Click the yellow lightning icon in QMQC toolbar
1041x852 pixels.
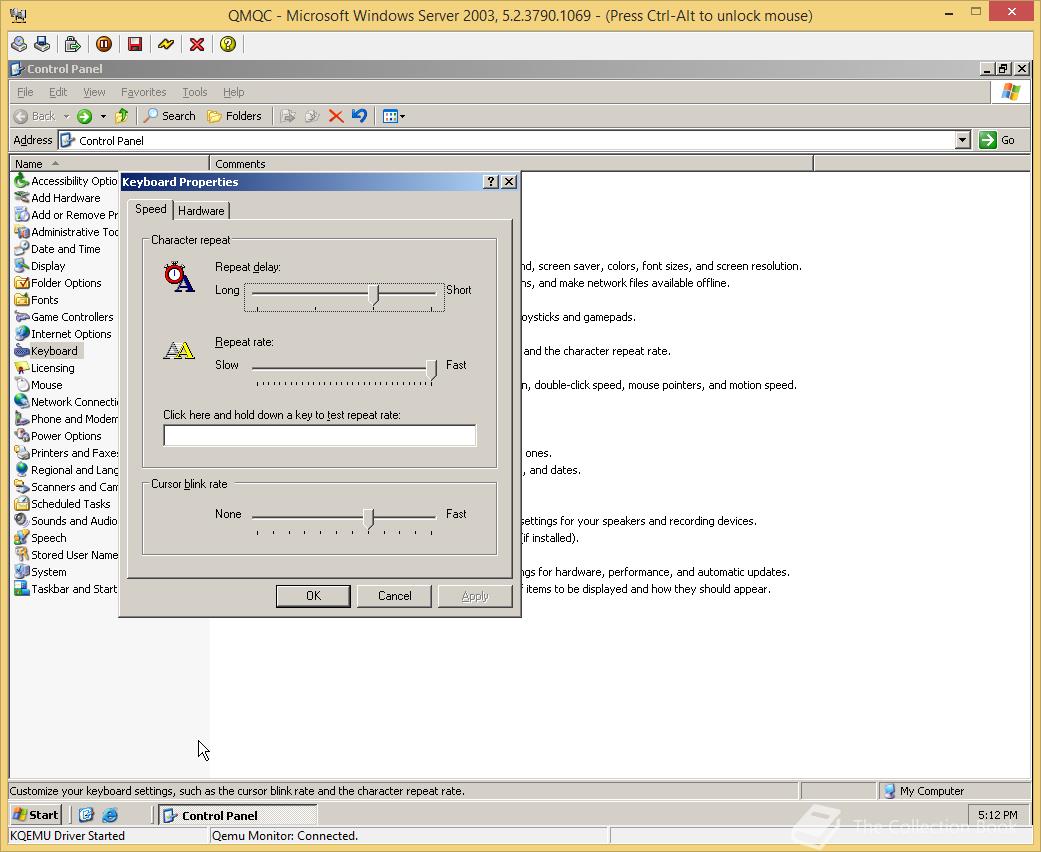coord(166,44)
